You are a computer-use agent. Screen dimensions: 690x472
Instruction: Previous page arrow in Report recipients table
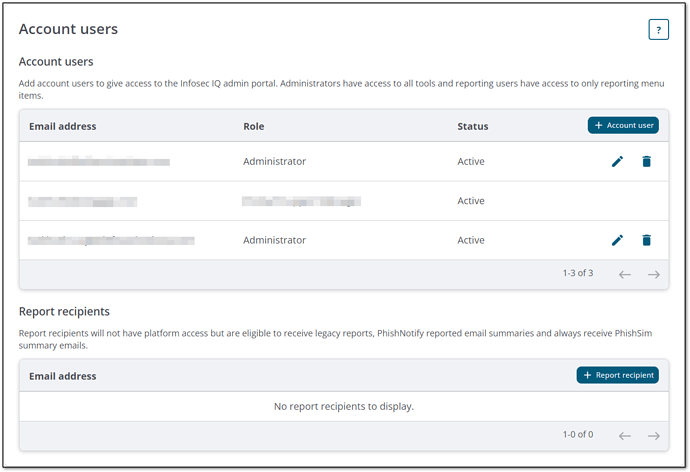tap(625, 435)
